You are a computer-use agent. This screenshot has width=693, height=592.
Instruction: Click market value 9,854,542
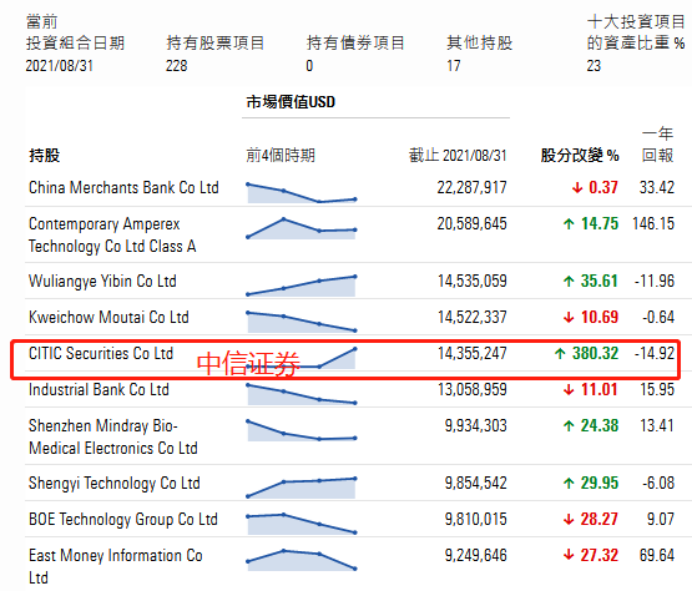tap(476, 483)
